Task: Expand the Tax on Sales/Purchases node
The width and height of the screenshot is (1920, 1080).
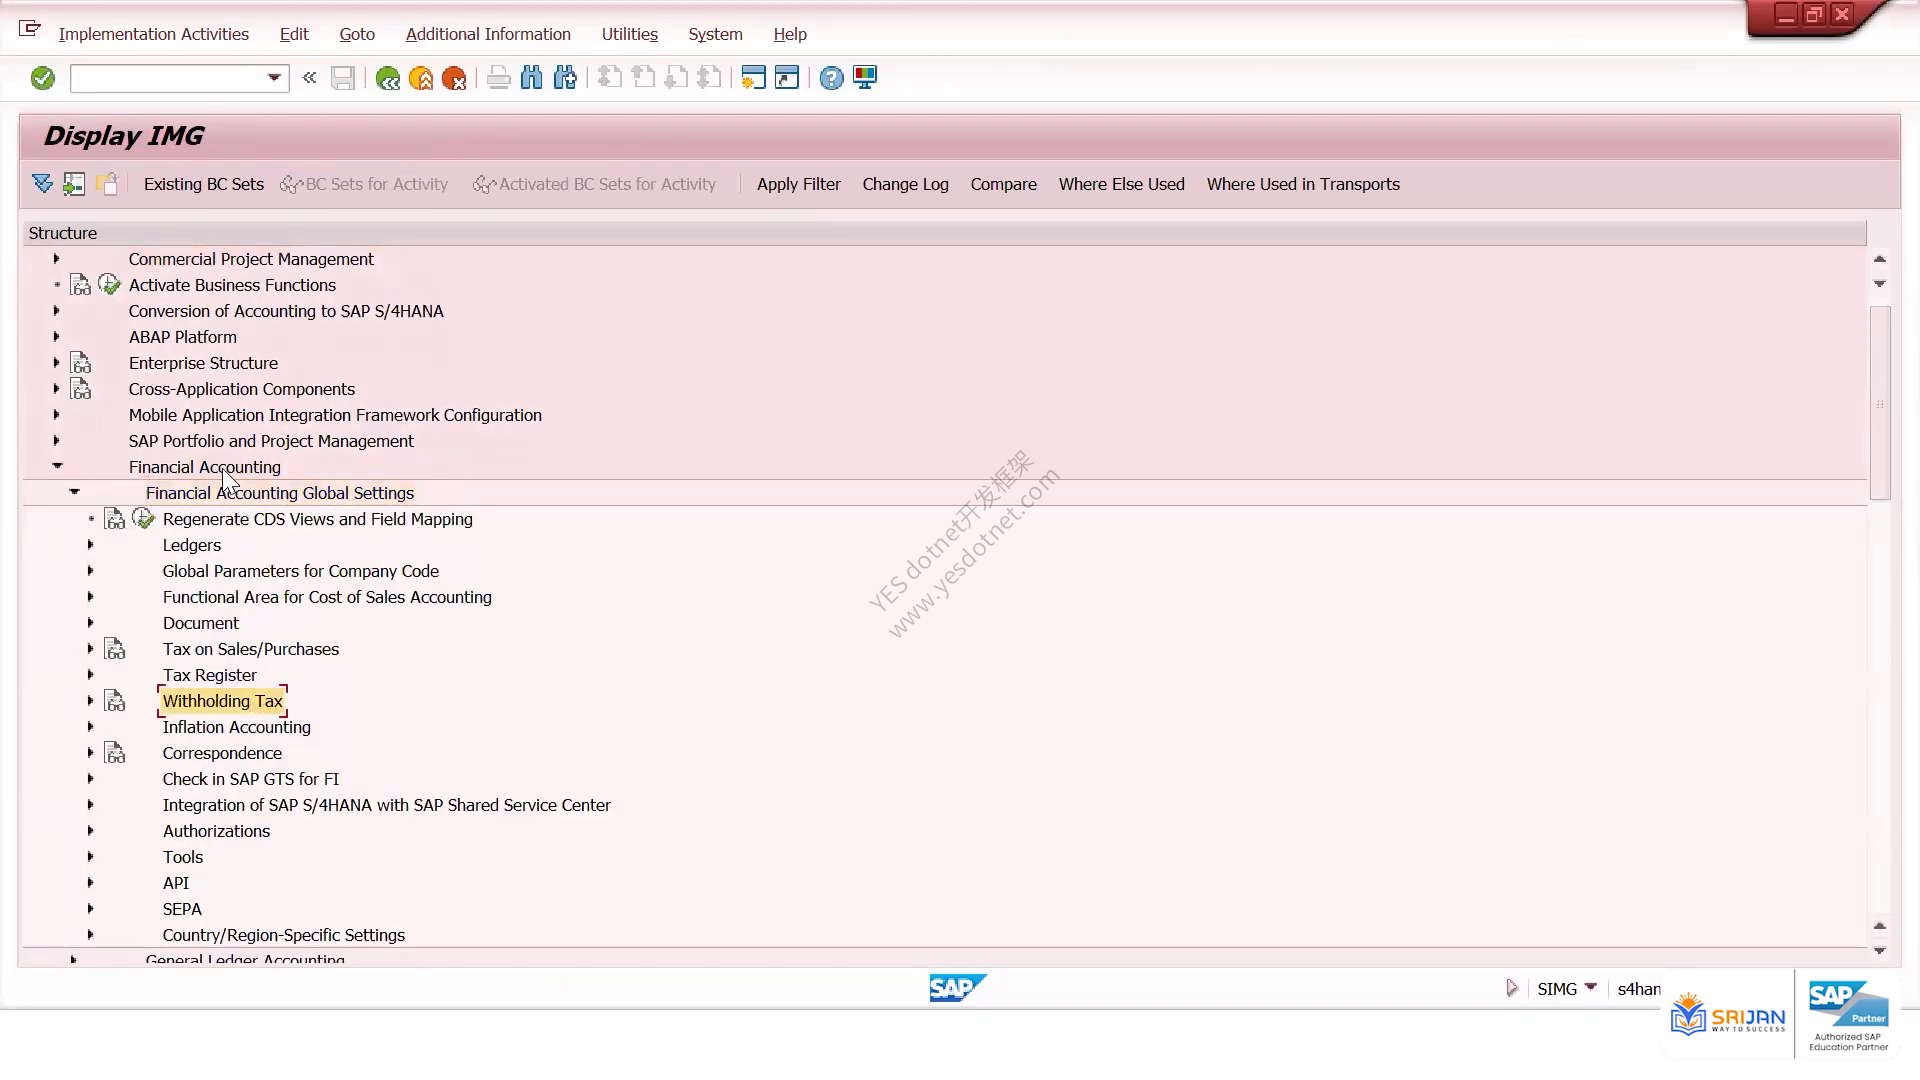Action: coord(90,649)
